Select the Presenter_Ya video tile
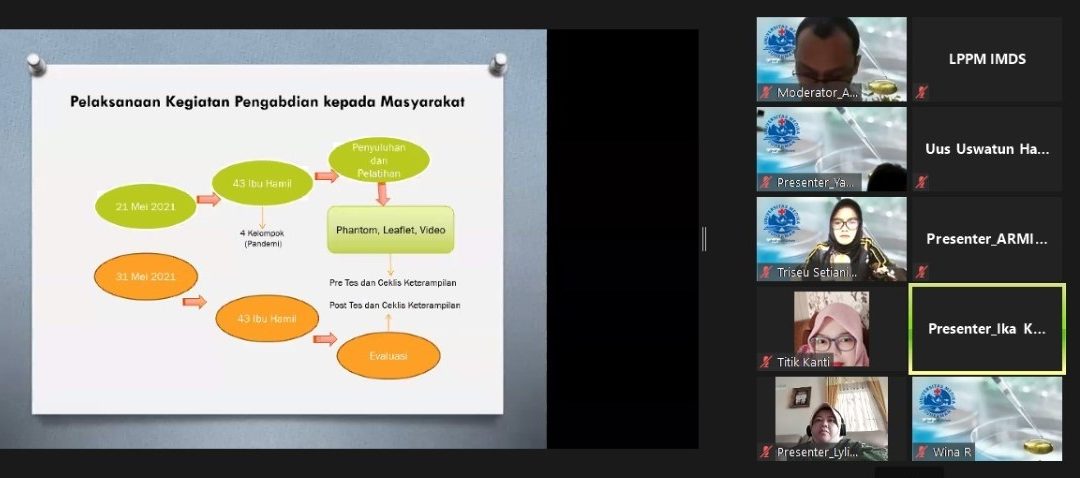The height and width of the screenshot is (478, 1080). (x=831, y=149)
